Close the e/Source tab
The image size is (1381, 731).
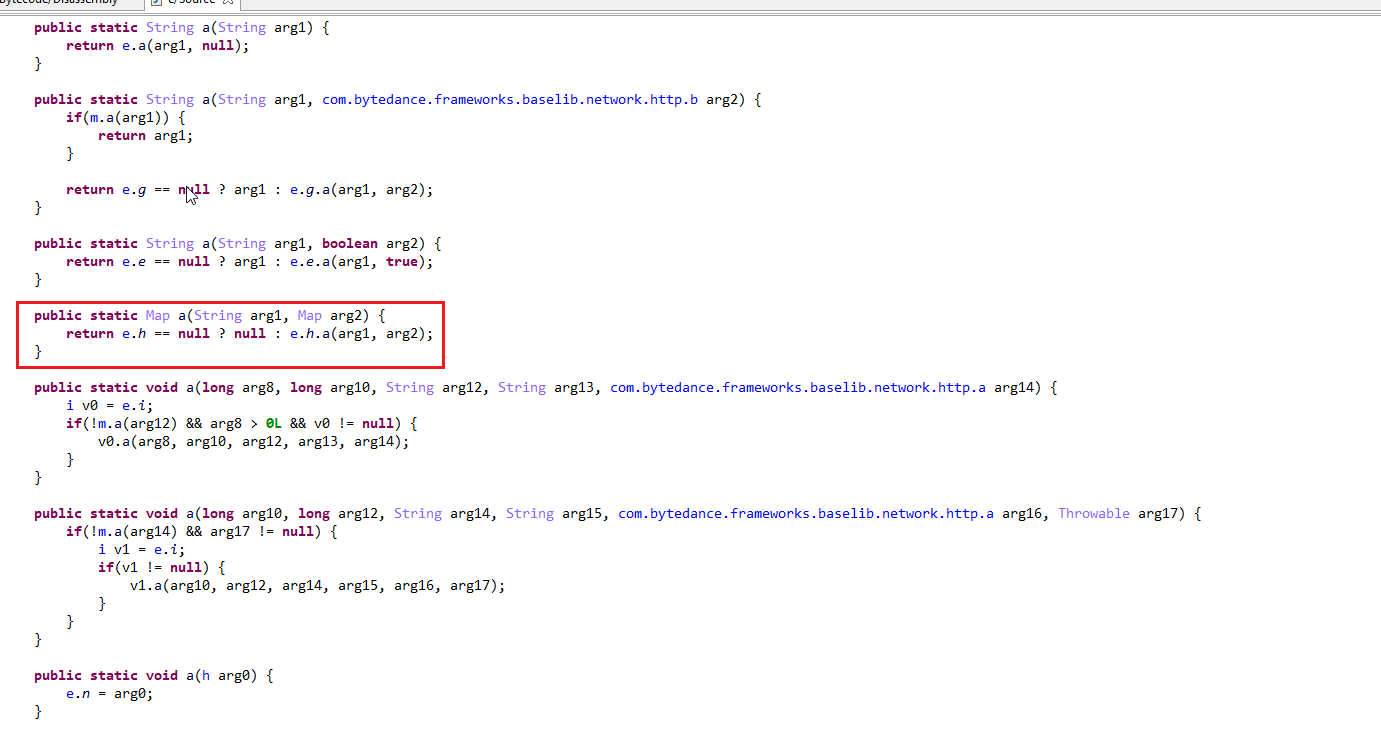228,3
